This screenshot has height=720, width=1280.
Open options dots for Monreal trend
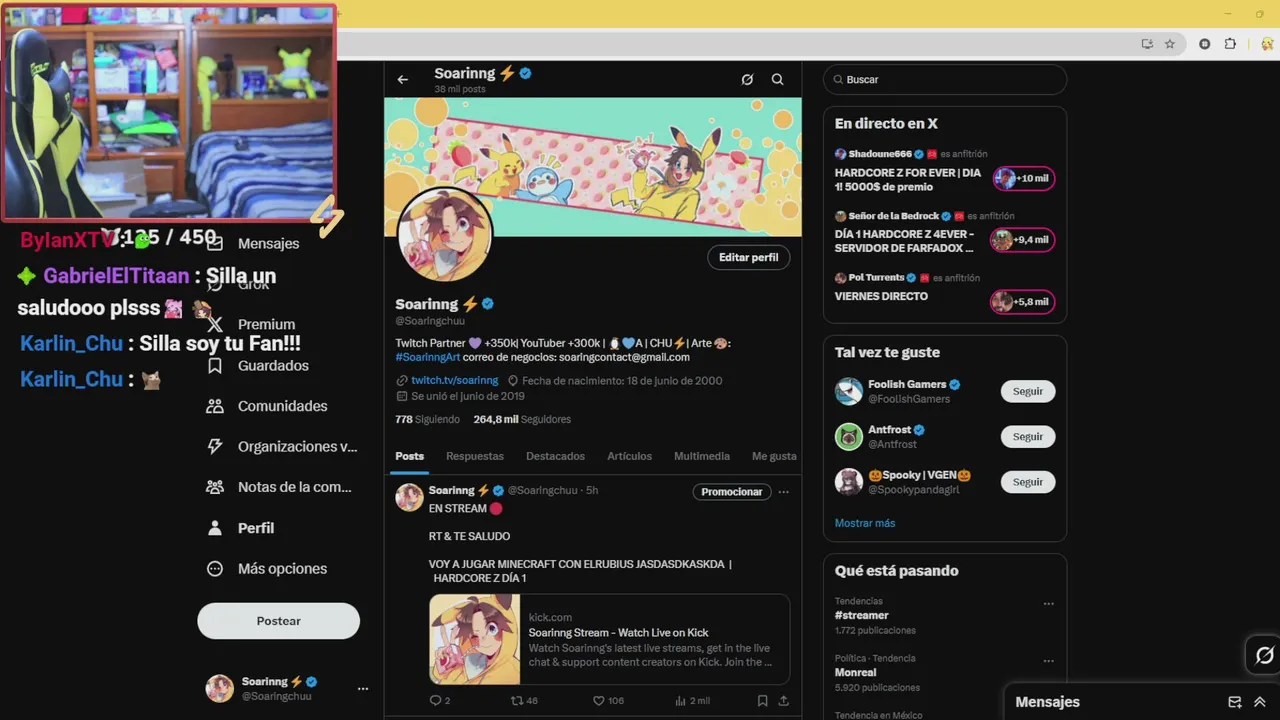pyautogui.click(x=1048, y=661)
